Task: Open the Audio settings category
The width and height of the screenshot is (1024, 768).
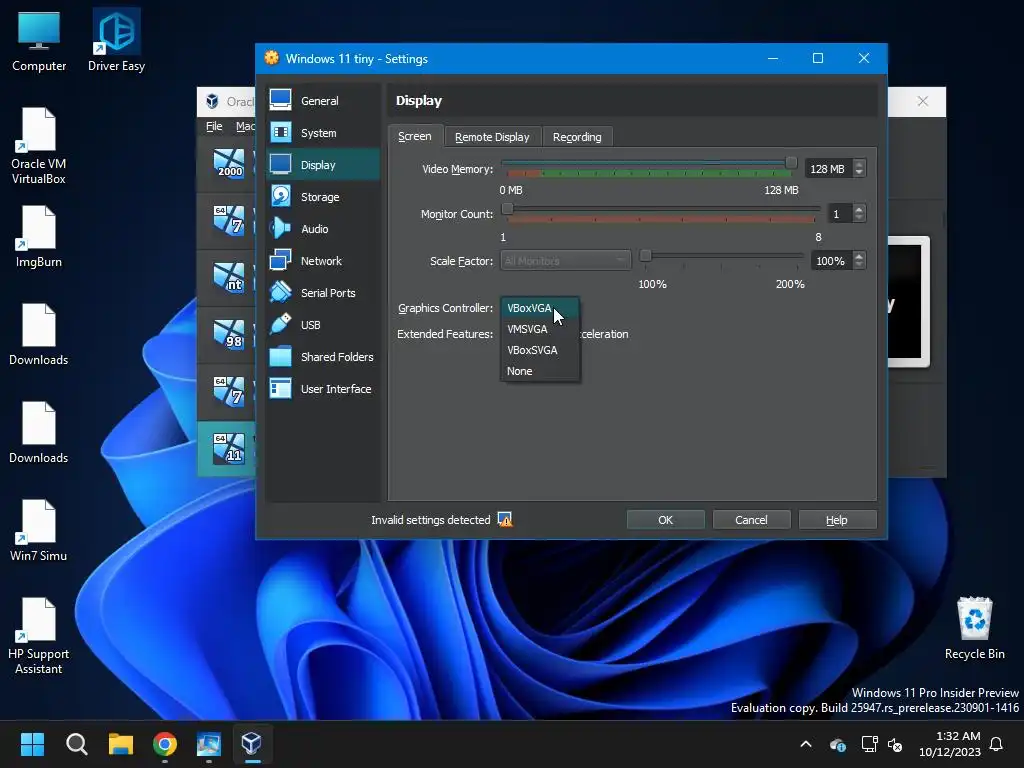Action: tap(323, 229)
